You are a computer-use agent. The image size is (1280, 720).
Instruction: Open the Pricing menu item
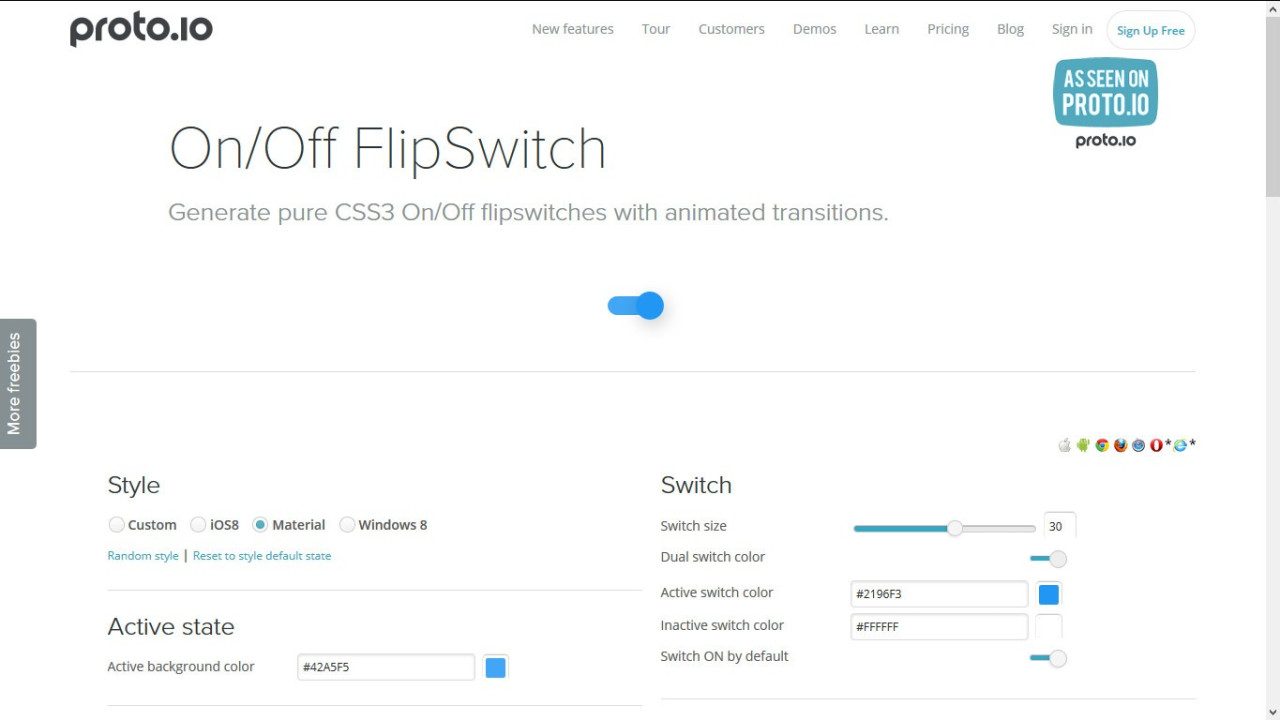(x=948, y=29)
